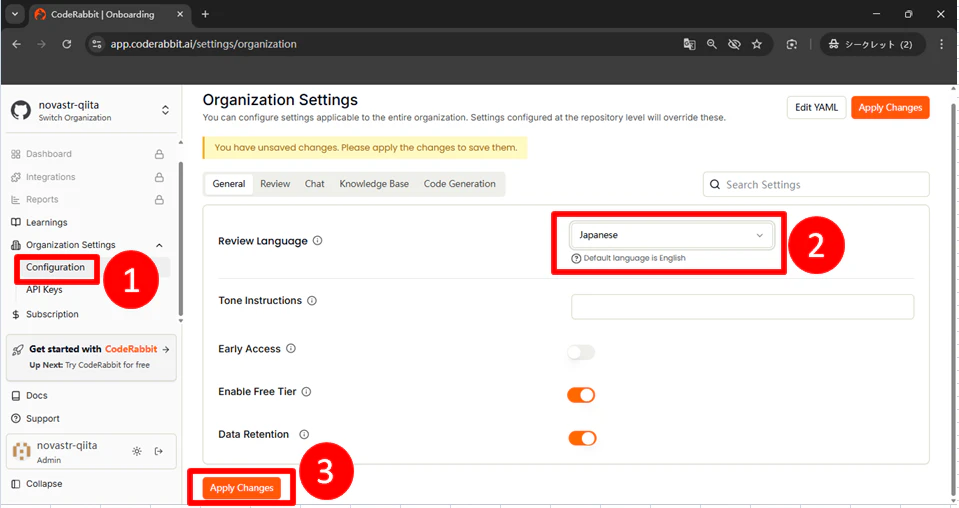Switch to the Review tab
The height and width of the screenshot is (508, 959).
(x=275, y=184)
